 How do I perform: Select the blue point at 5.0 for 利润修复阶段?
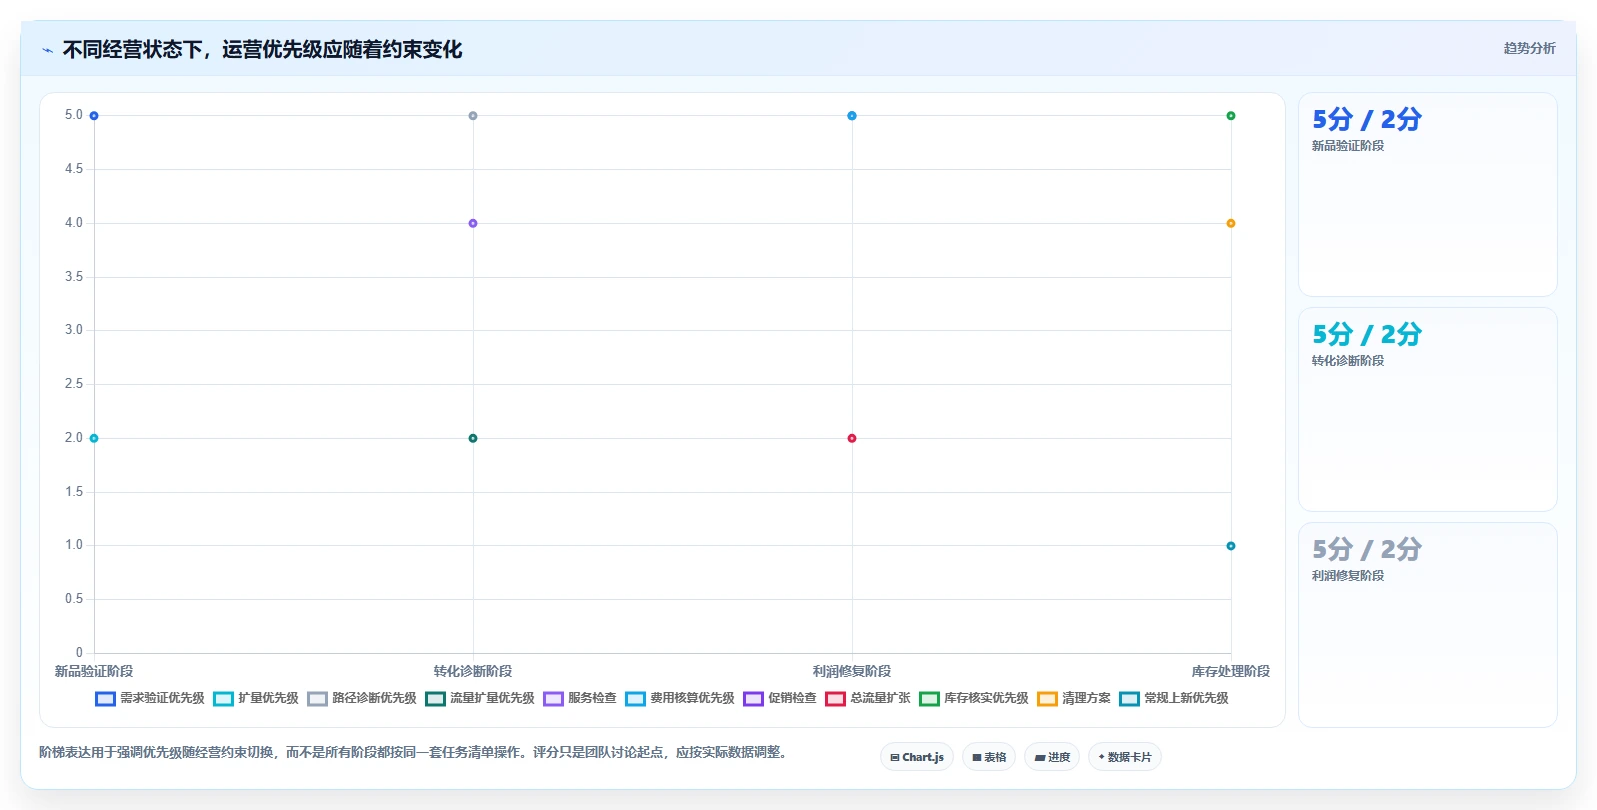(x=852, y=116)
